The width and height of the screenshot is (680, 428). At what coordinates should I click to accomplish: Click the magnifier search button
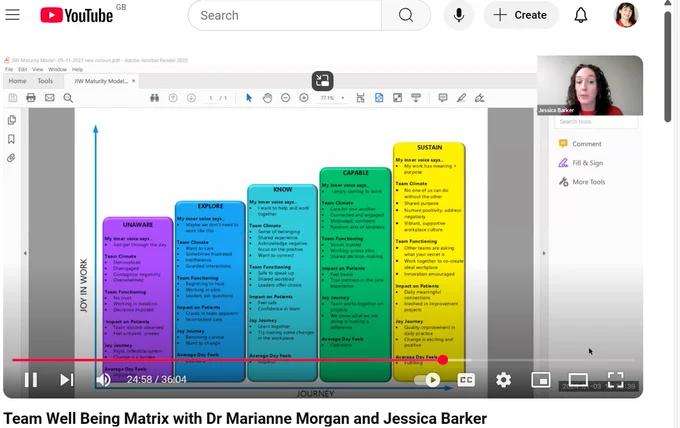pos(406,15)
